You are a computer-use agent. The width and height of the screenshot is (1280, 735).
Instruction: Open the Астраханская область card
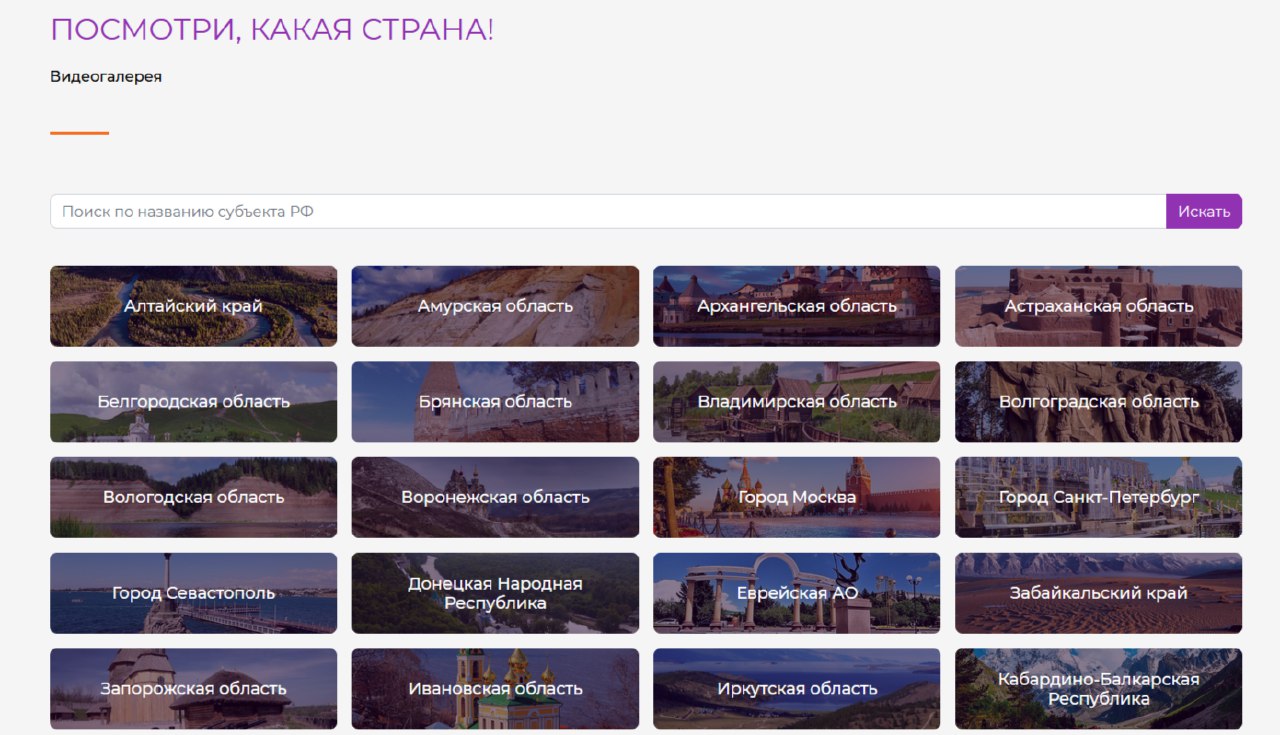tap(1099, 306)
